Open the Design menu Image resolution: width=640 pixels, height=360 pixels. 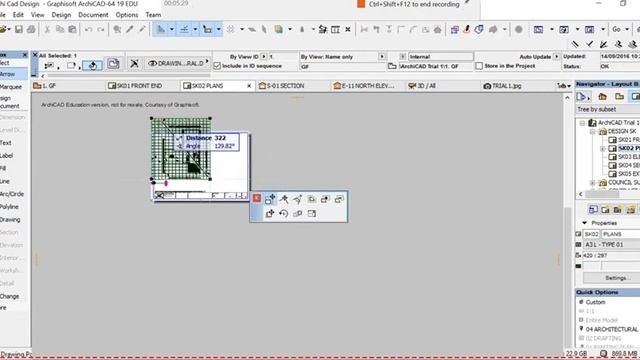point(61,15)
